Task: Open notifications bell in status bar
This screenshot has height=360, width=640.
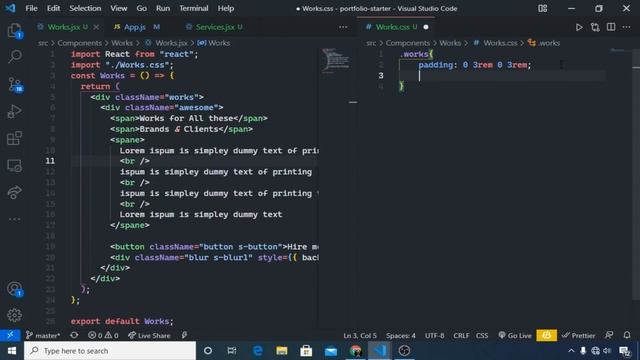Action: coord(627,335)
